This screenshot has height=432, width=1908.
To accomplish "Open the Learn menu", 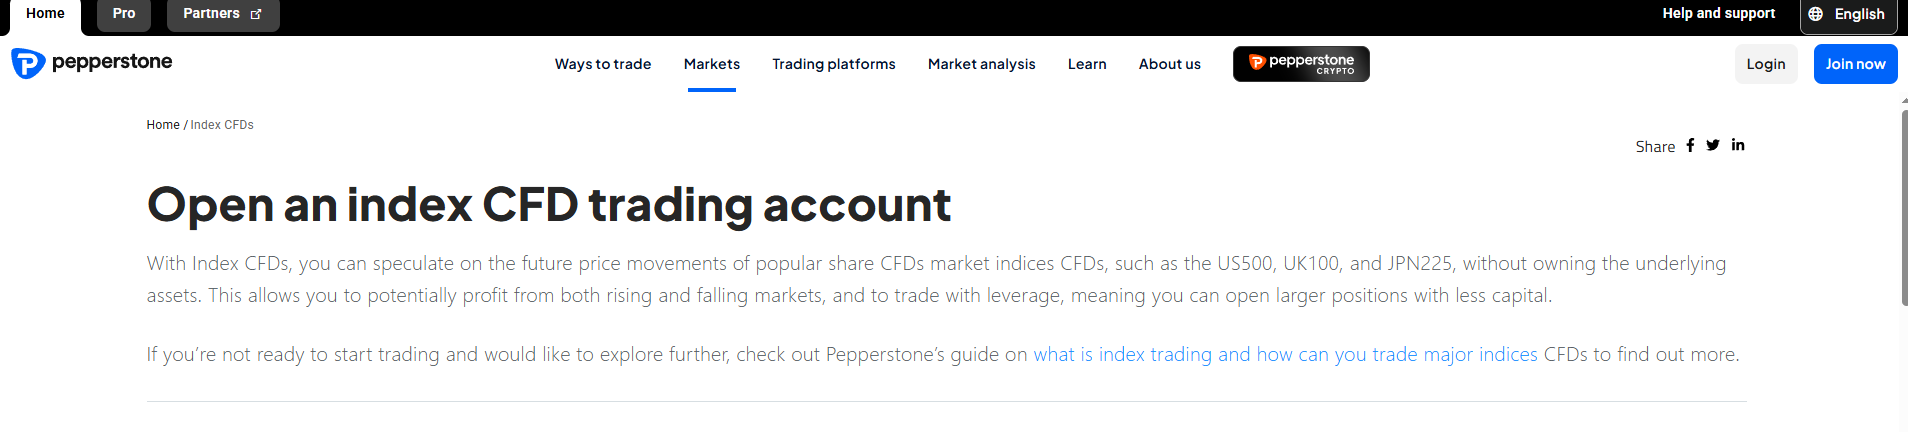I will [1087, 64].
